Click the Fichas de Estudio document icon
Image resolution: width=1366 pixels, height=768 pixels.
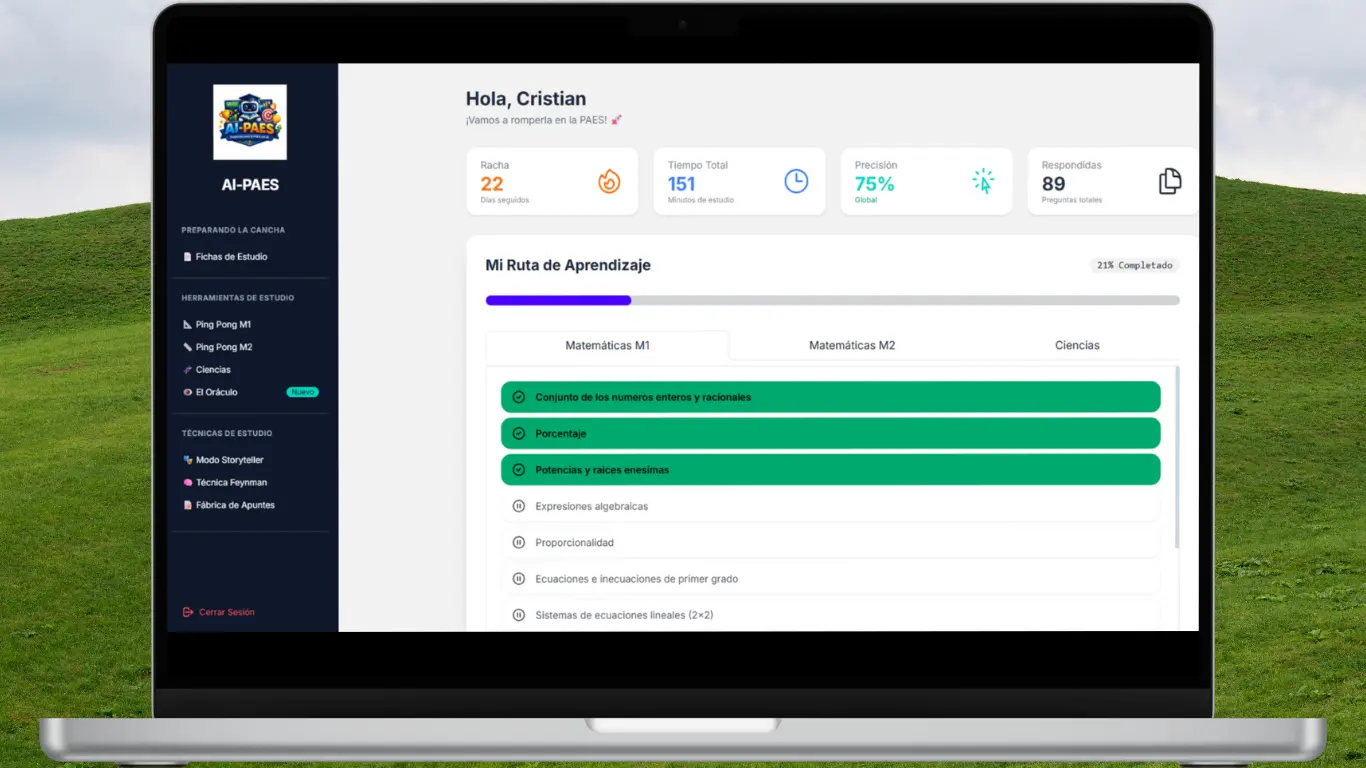click(x=187, y=257)
